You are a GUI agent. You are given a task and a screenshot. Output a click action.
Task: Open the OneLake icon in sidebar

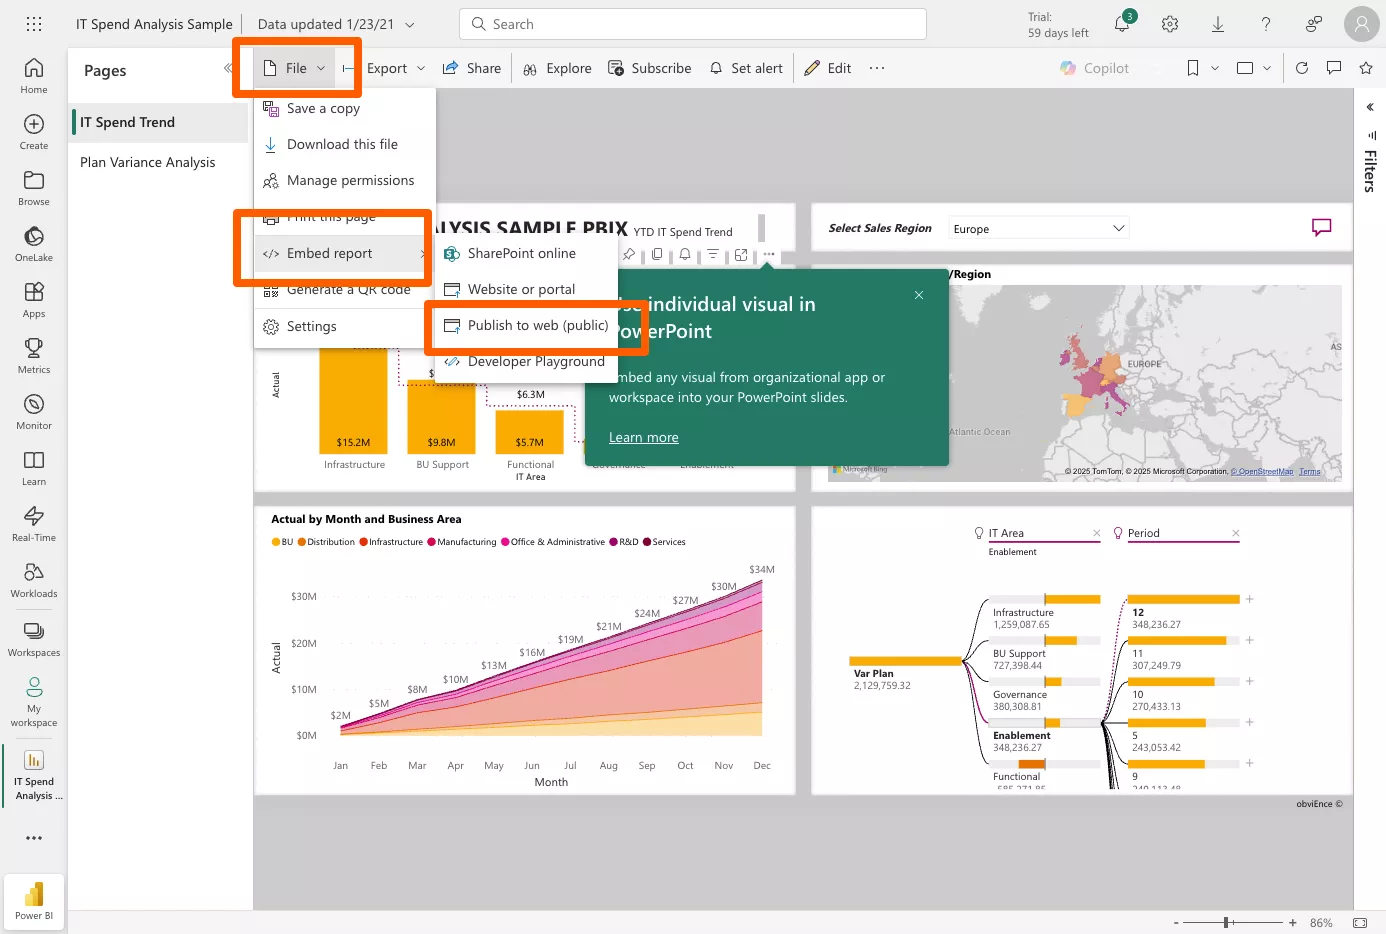coord(34,243)
